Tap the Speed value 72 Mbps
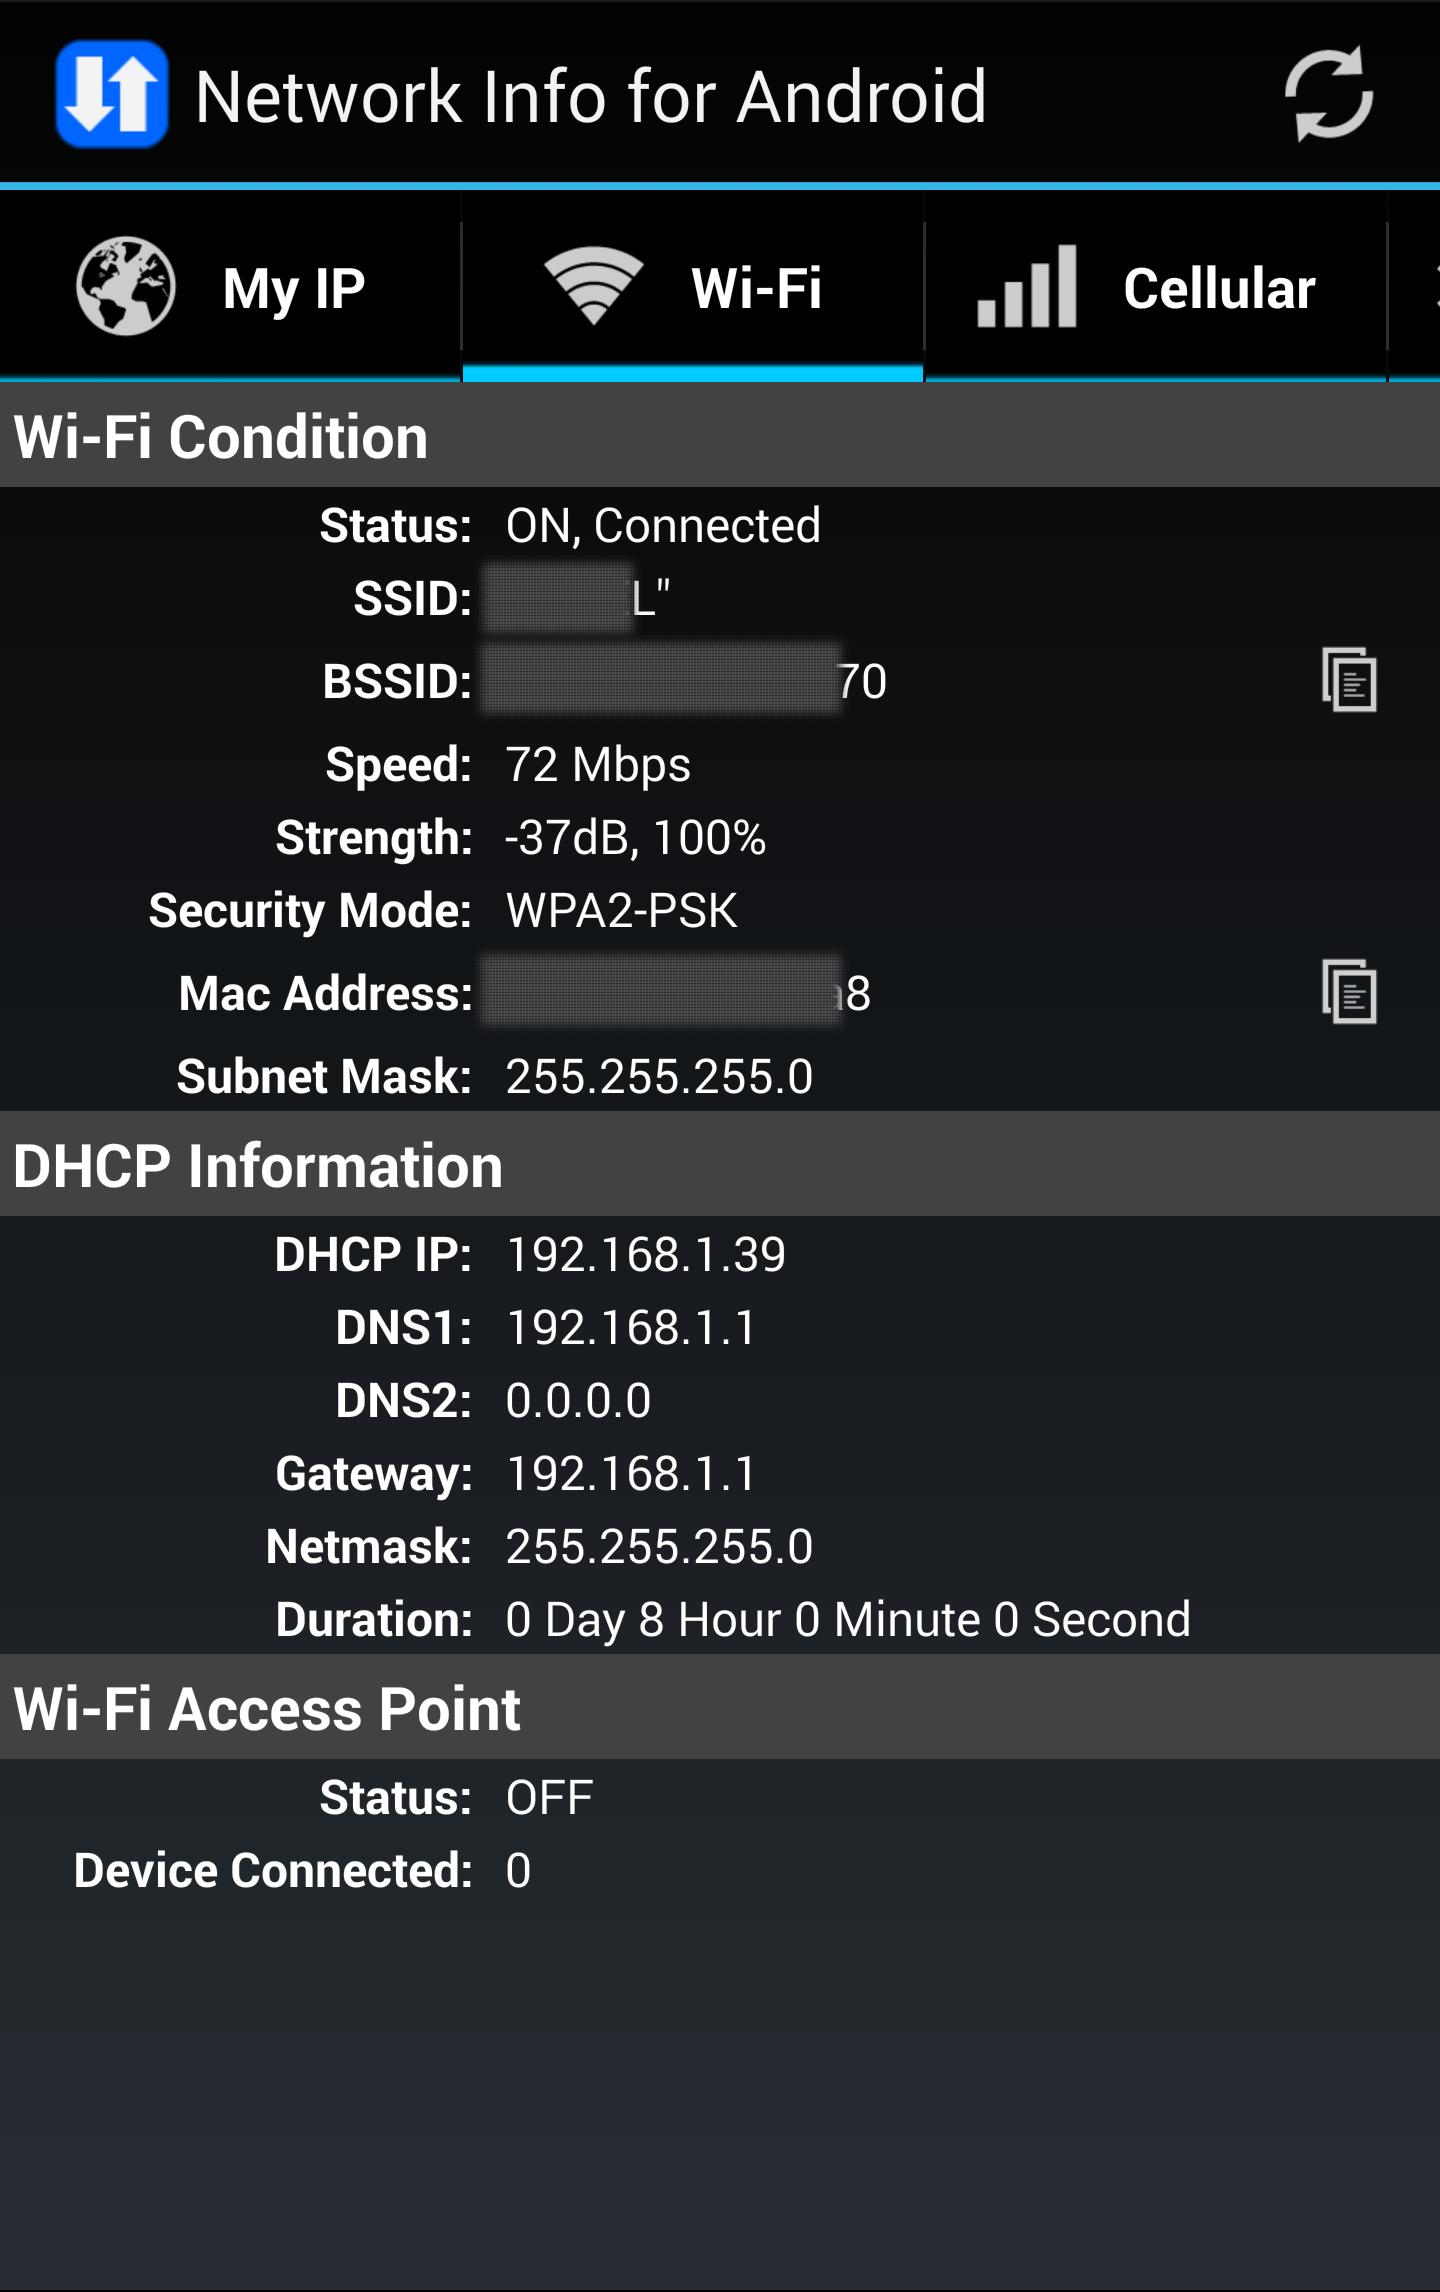 coord(598,765)
